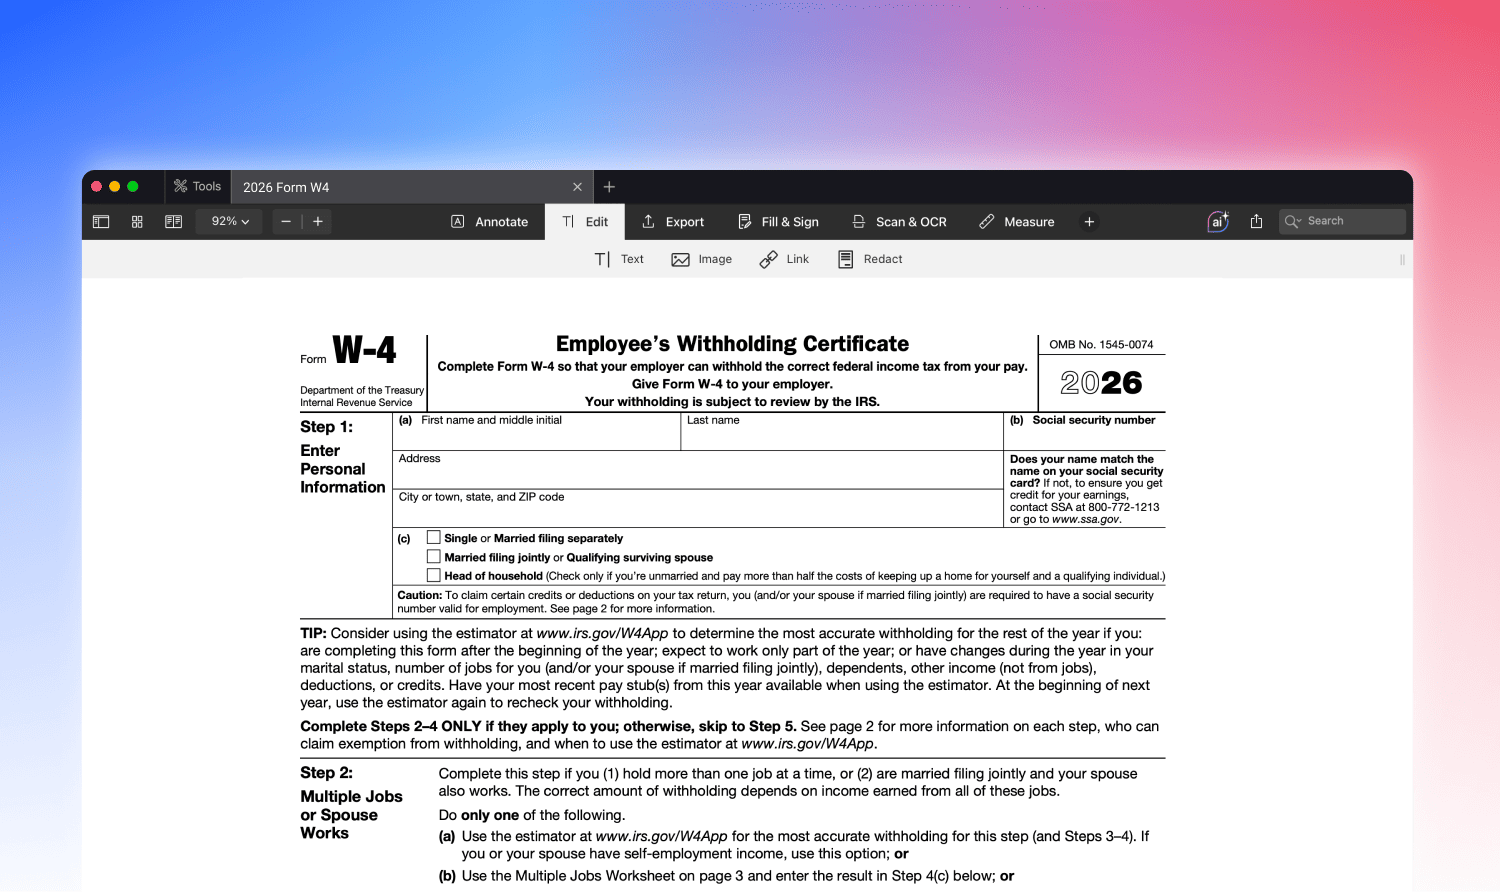Image resolution: width=1500 pixels, height=892 pixels.
Task: Click the share icon in toolbar
Action: point(1256,222)
